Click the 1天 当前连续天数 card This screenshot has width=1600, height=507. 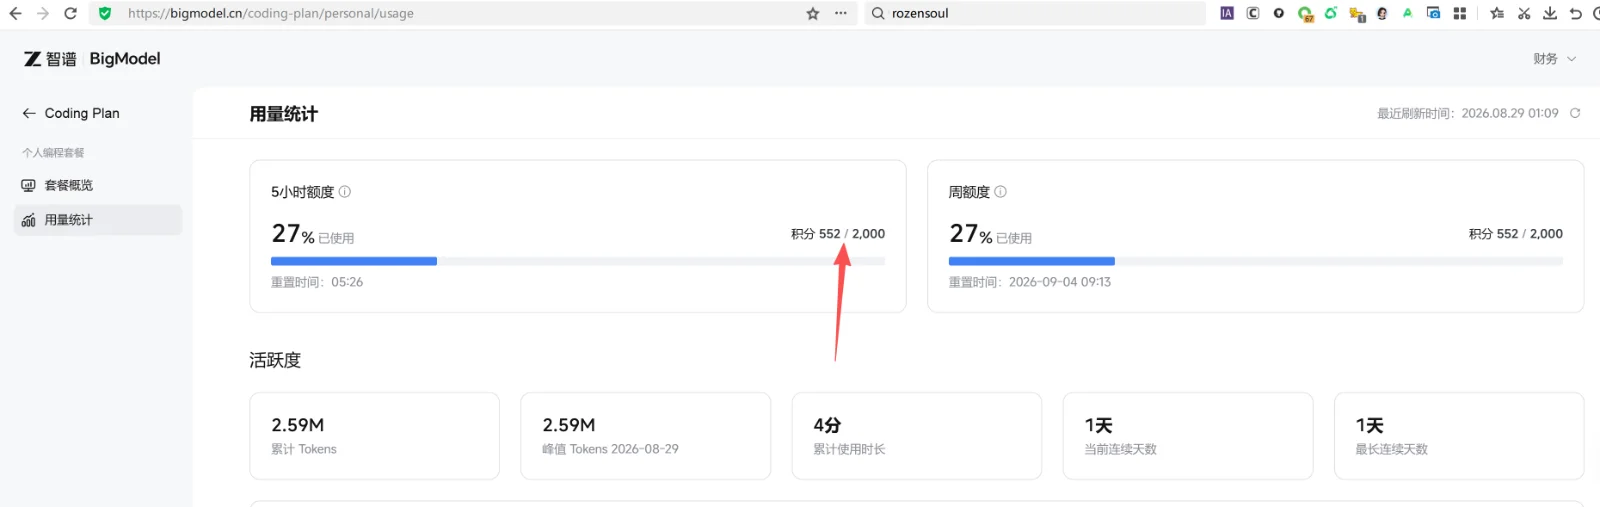(x=1188, y=436)
